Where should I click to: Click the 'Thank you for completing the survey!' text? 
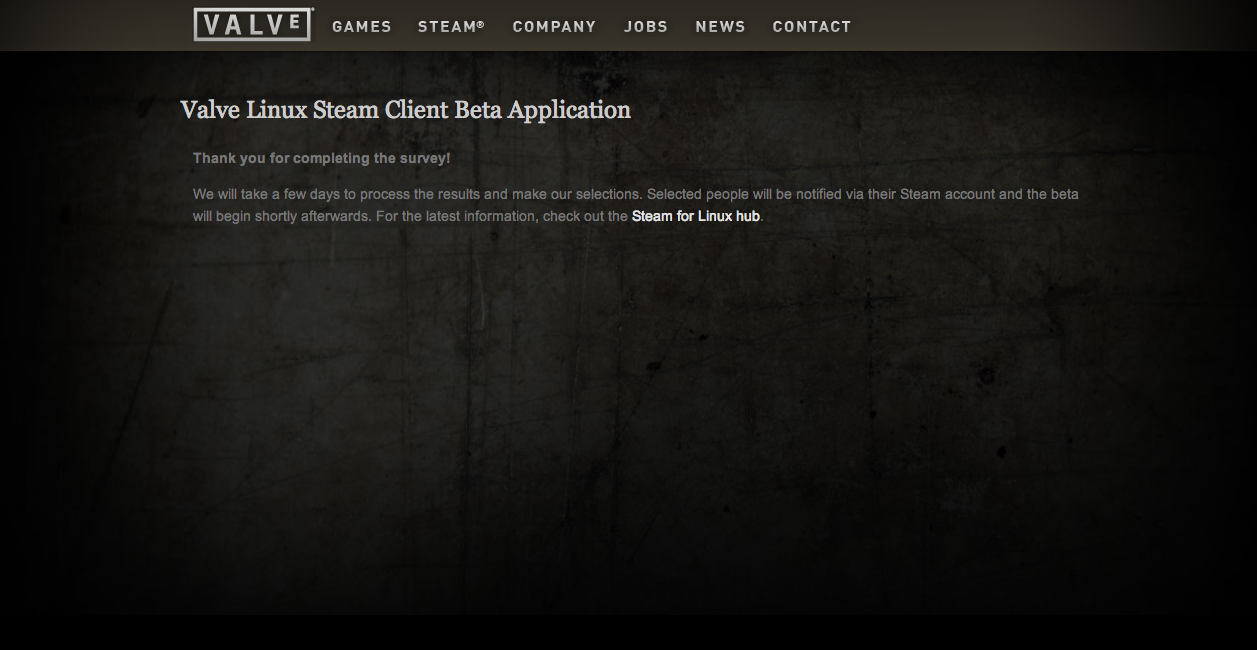point(322,158)
